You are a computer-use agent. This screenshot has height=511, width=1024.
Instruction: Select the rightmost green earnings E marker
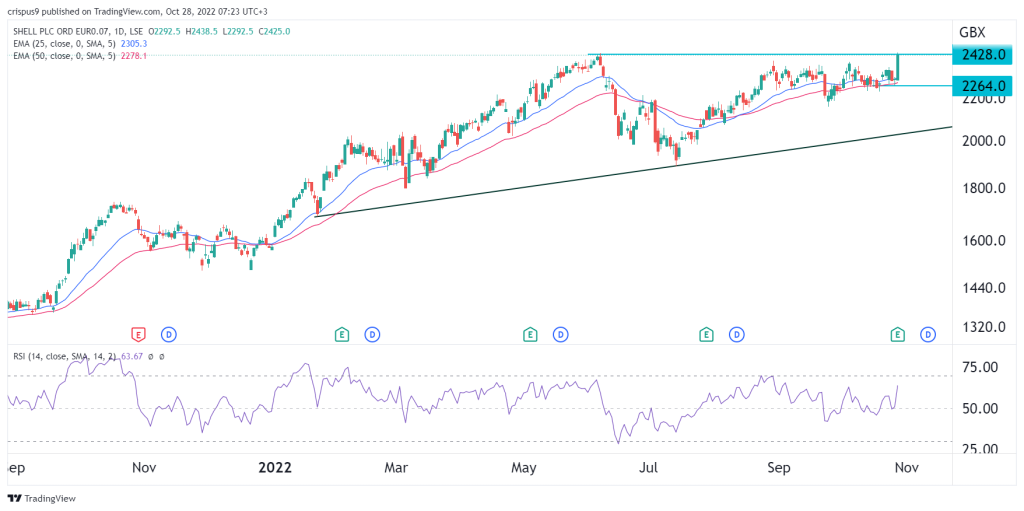[898, 335]
